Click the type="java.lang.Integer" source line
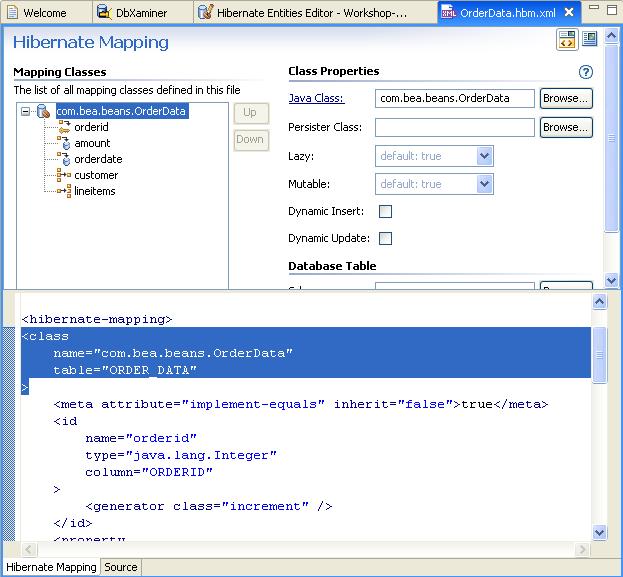Screen dimensions: 623x577 point(181,455)
